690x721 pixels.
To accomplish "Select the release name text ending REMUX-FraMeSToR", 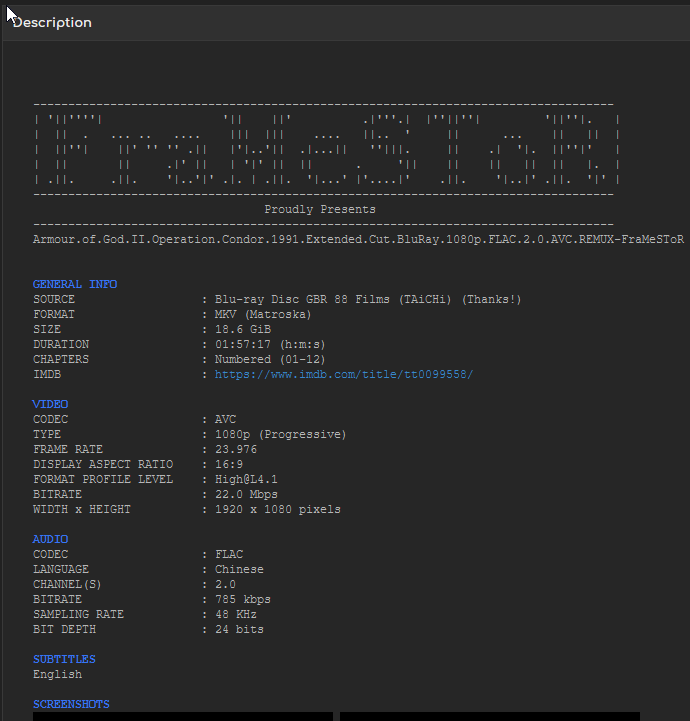I will tap(358, 240).
